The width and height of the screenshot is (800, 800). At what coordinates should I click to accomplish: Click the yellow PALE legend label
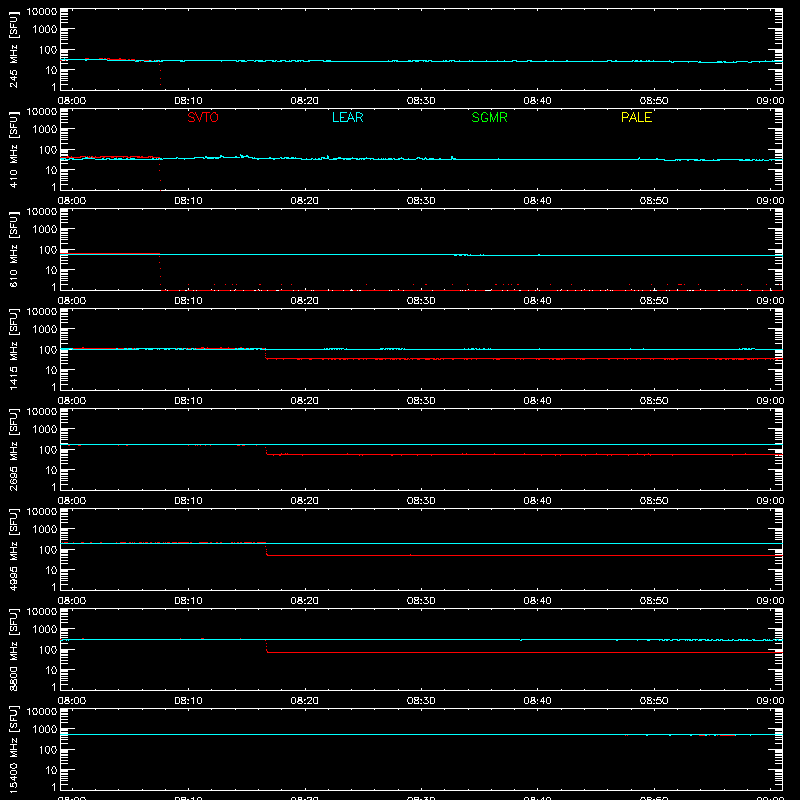coord(636,117)
